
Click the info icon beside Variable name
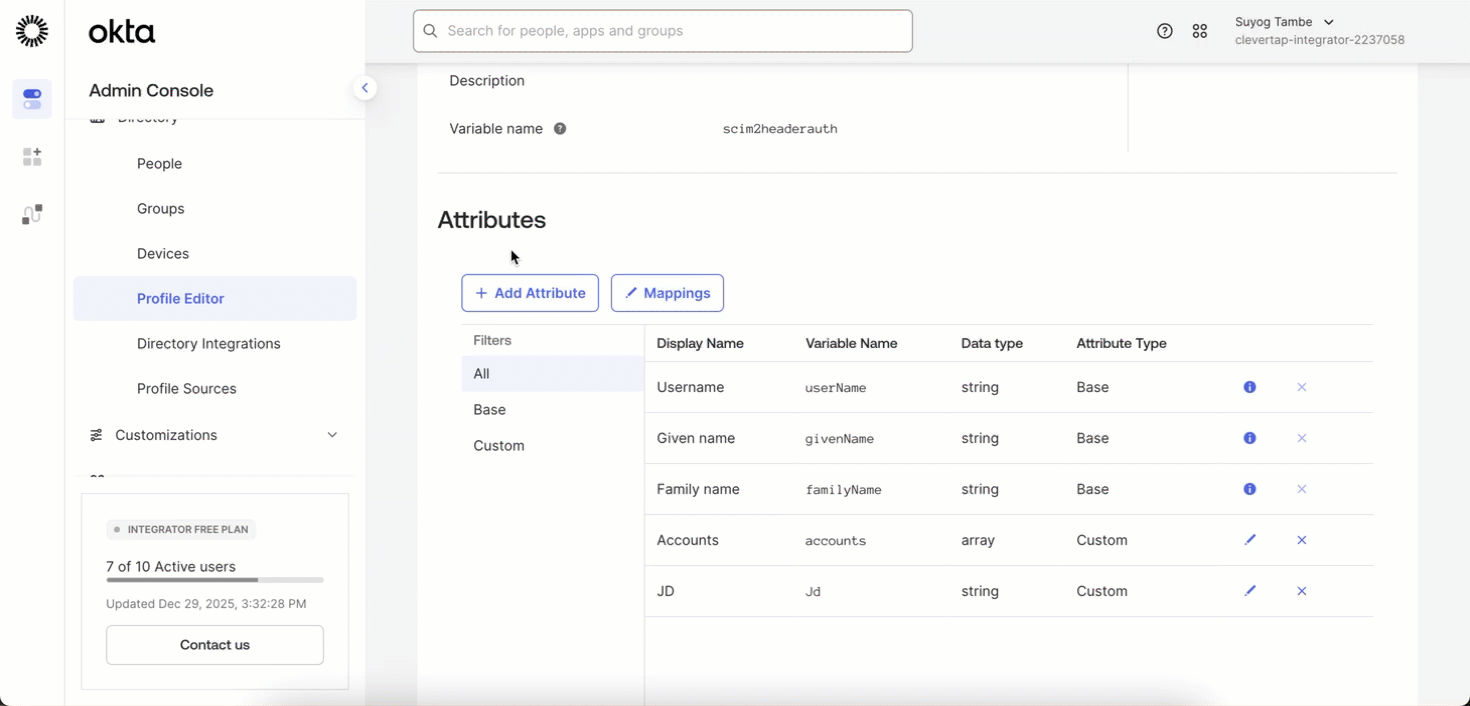click(559, 128)
